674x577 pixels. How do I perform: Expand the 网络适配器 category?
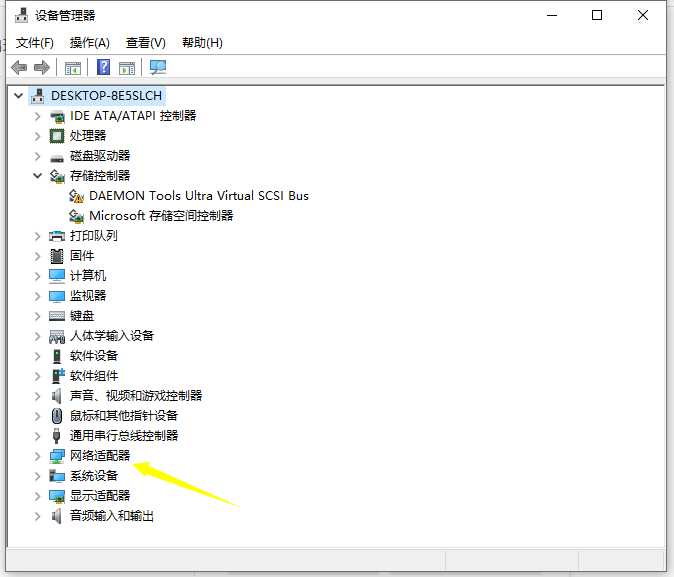click(38, 456)
